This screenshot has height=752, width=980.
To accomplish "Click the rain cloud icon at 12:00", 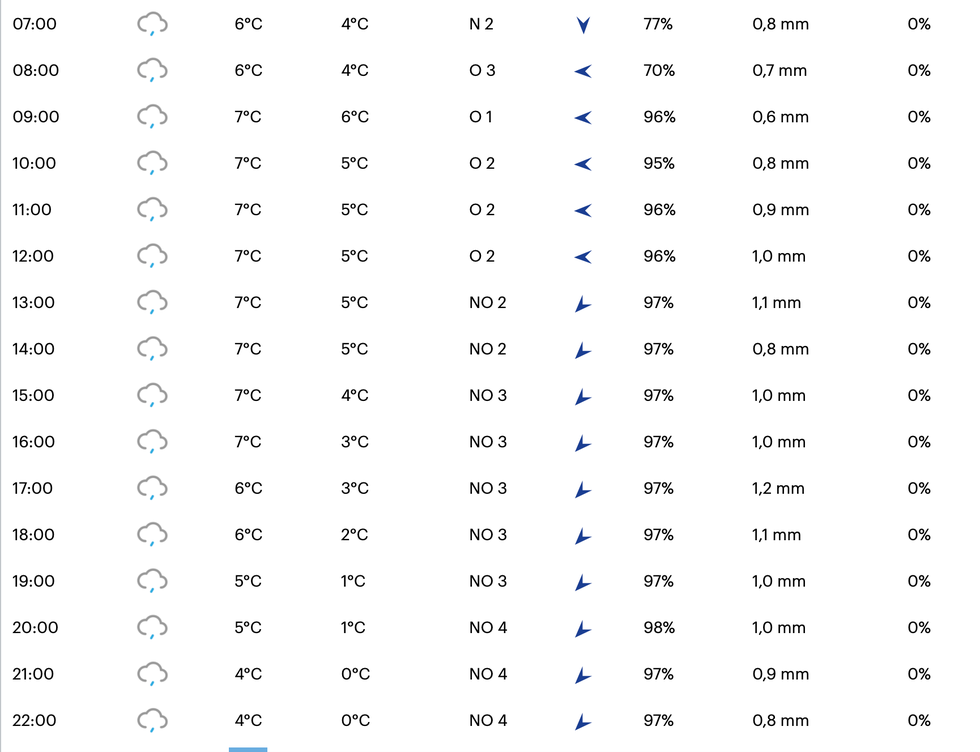I will pos(152,256).
